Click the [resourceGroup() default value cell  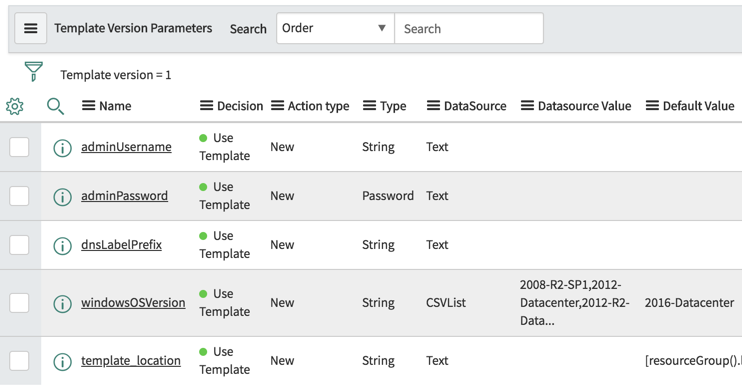point(693,361)
